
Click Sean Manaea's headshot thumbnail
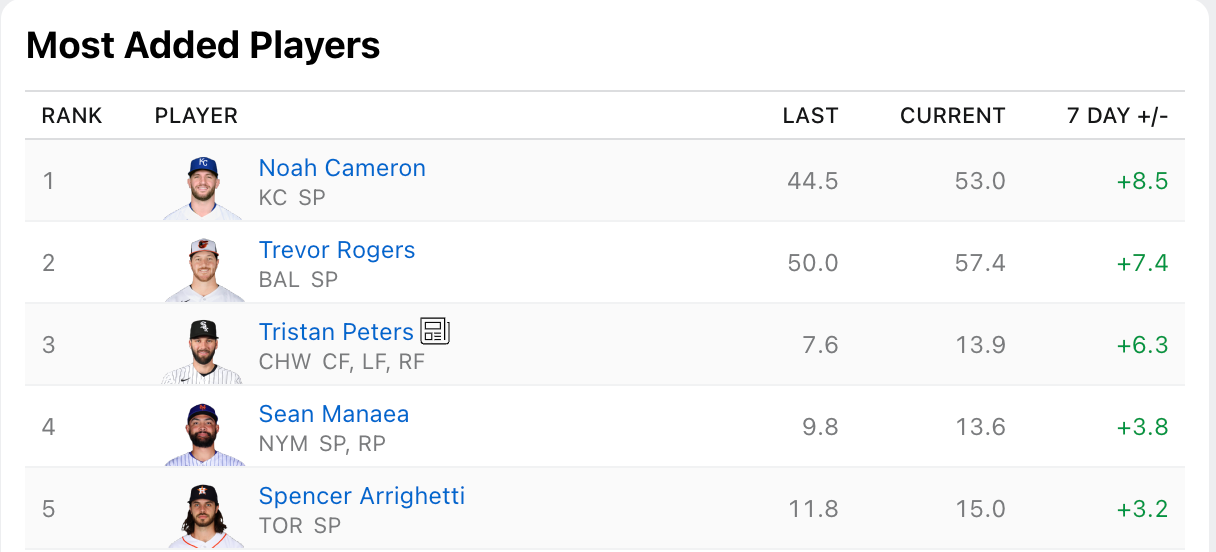[203, 433]
